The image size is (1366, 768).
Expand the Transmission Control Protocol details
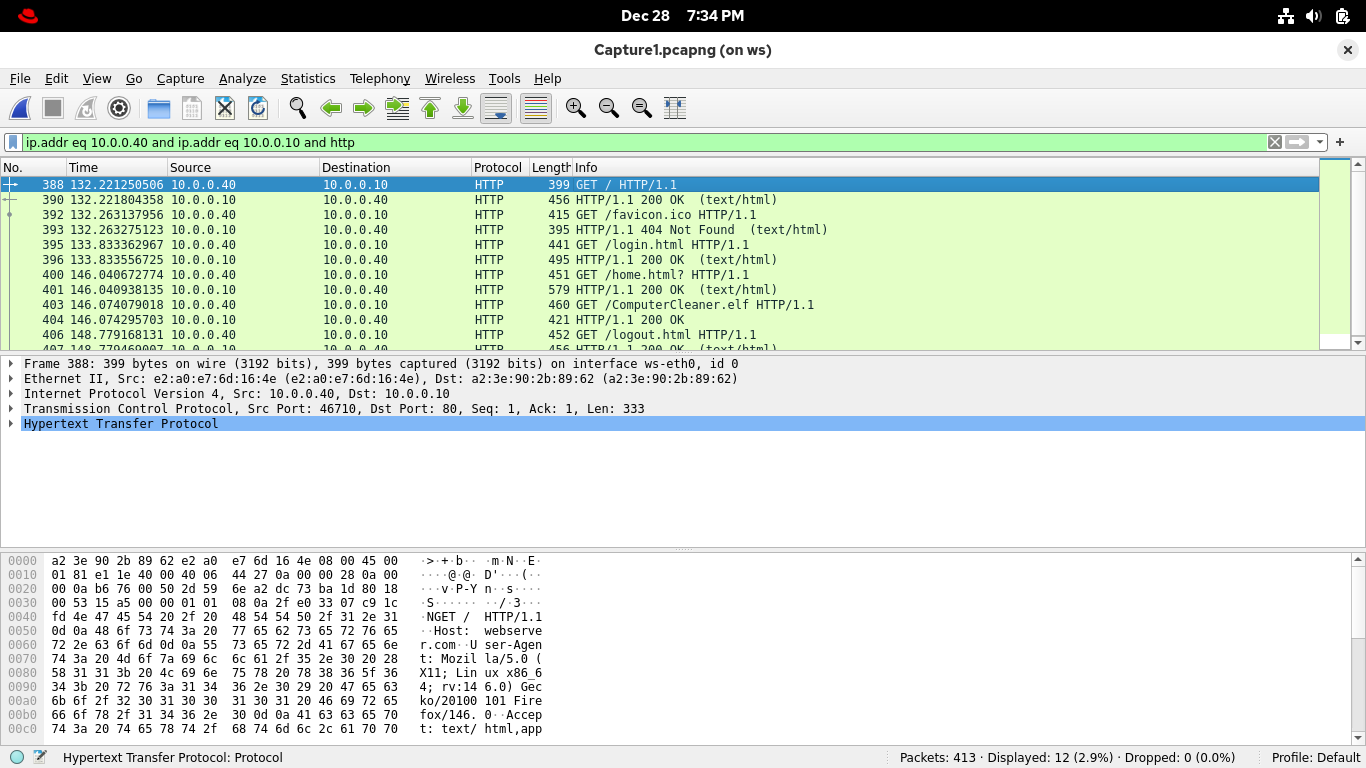click(x=11, y=409)
